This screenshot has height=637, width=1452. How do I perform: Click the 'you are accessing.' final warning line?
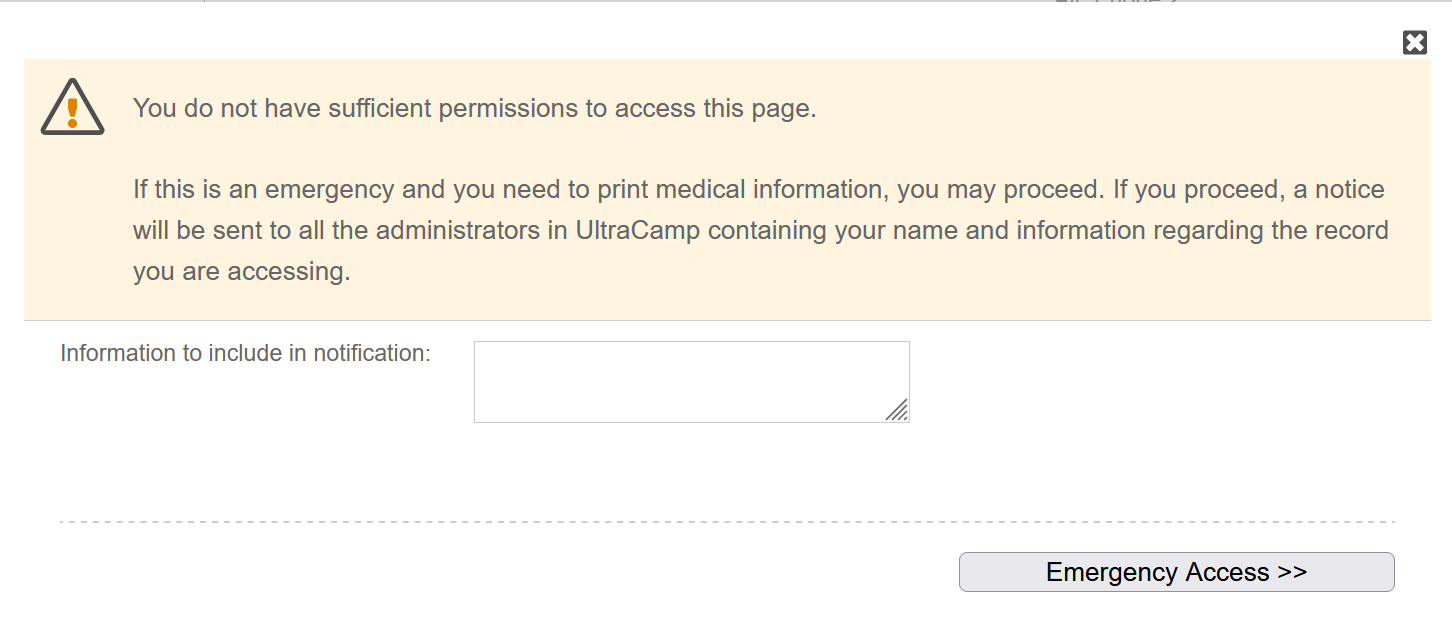click(x=242, y=272)
